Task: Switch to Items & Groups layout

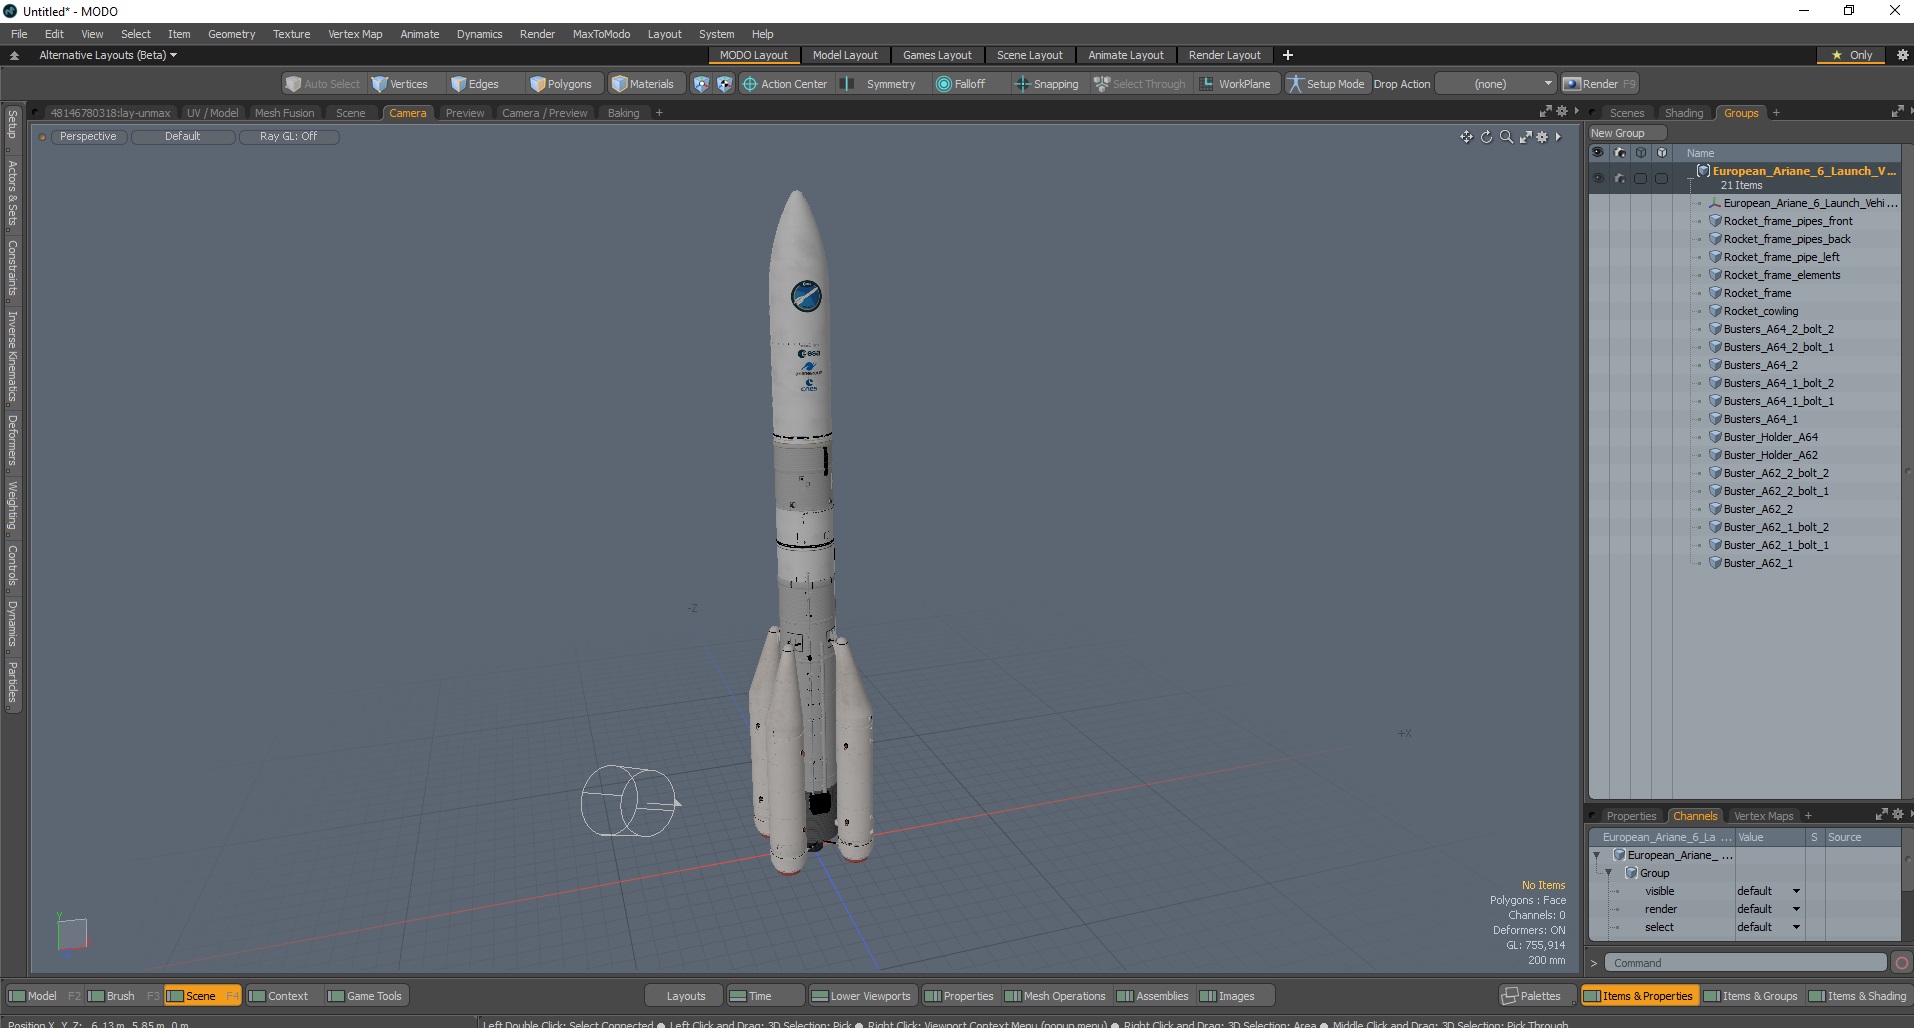Action: coord(1751,996)
